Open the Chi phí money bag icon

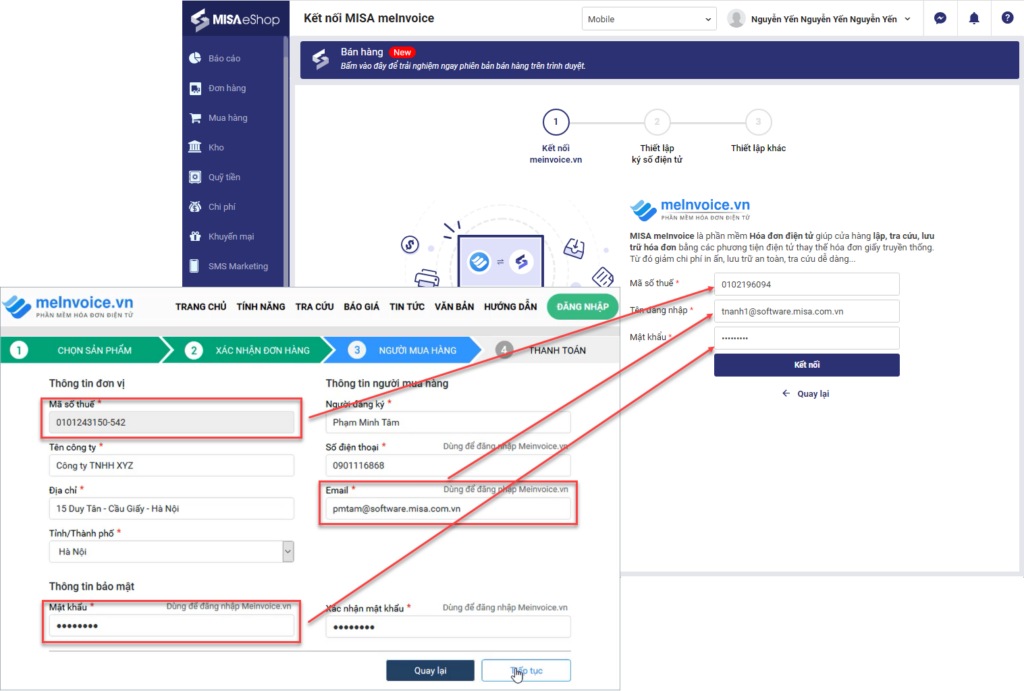(195, 206)
